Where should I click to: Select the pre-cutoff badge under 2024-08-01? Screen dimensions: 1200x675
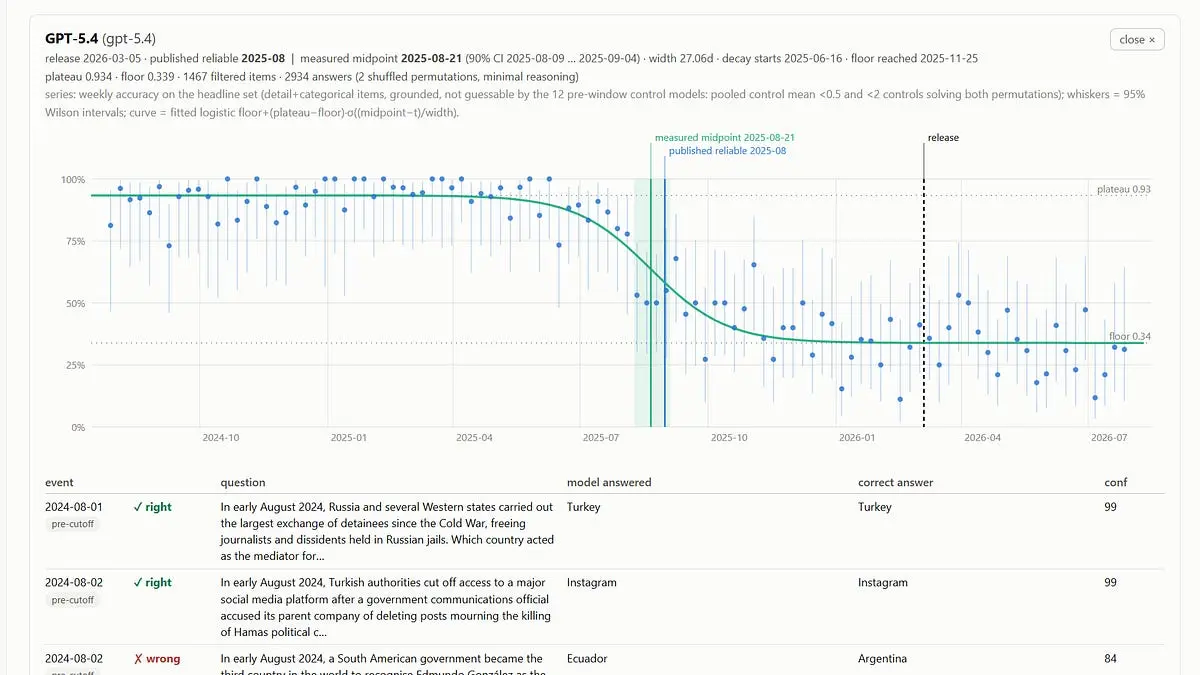(73, 523)
